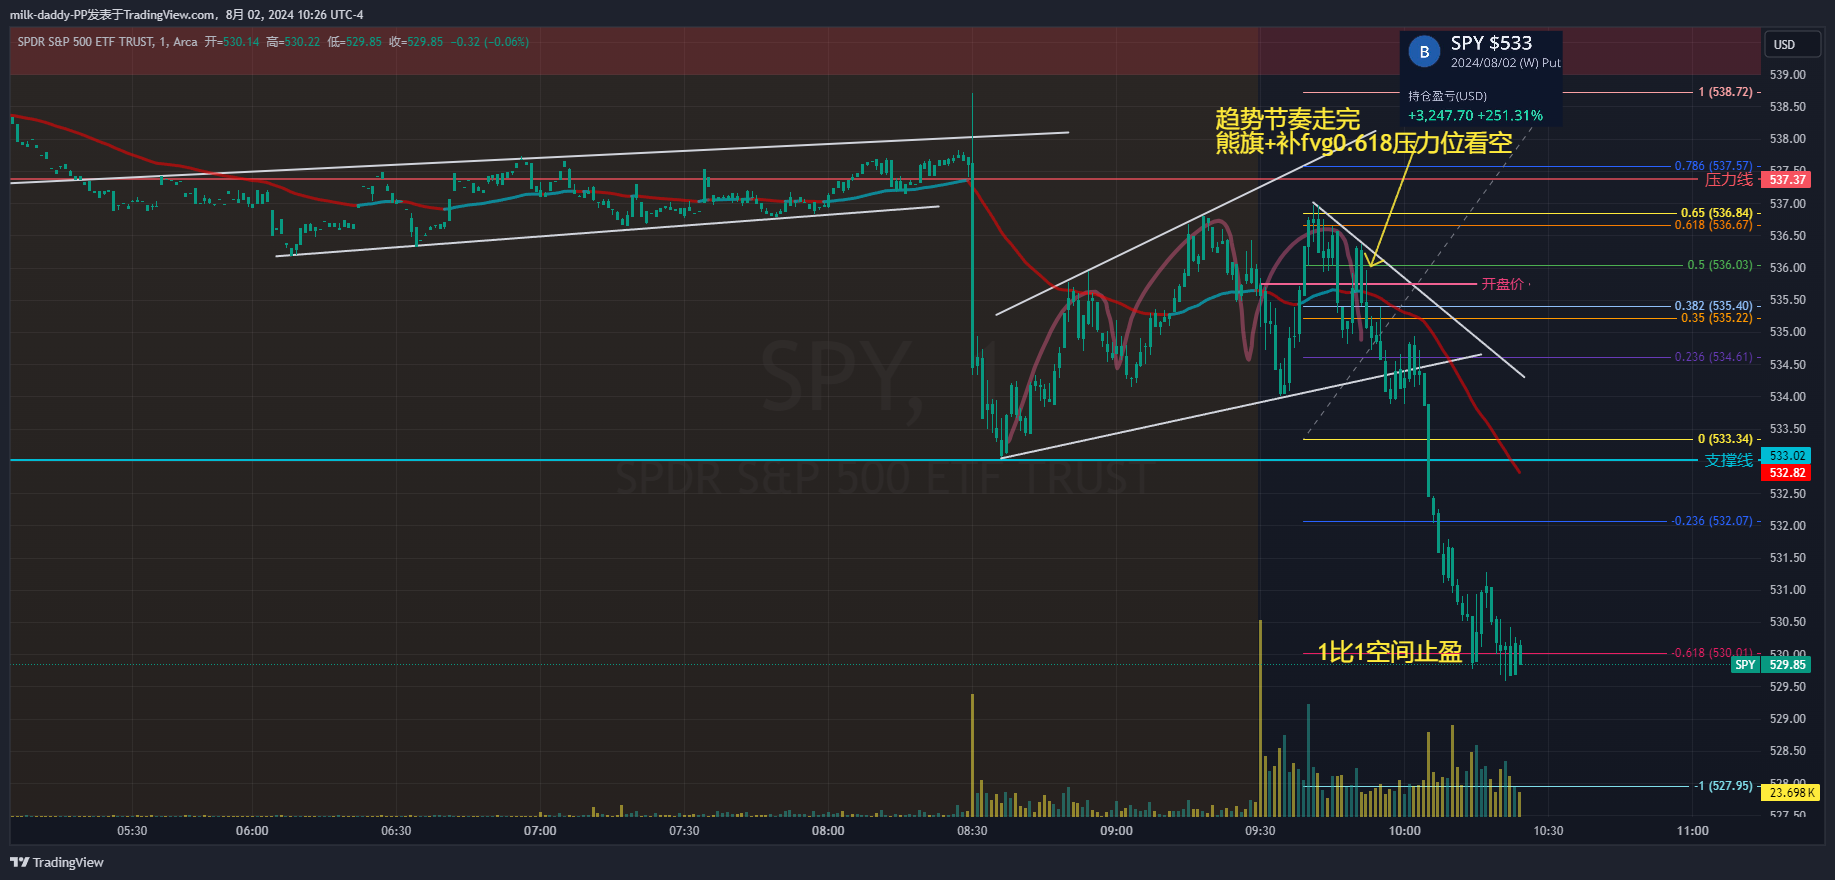
Task: Click the yellow 23.698K volume tag
Action: tap(1791, 792)
